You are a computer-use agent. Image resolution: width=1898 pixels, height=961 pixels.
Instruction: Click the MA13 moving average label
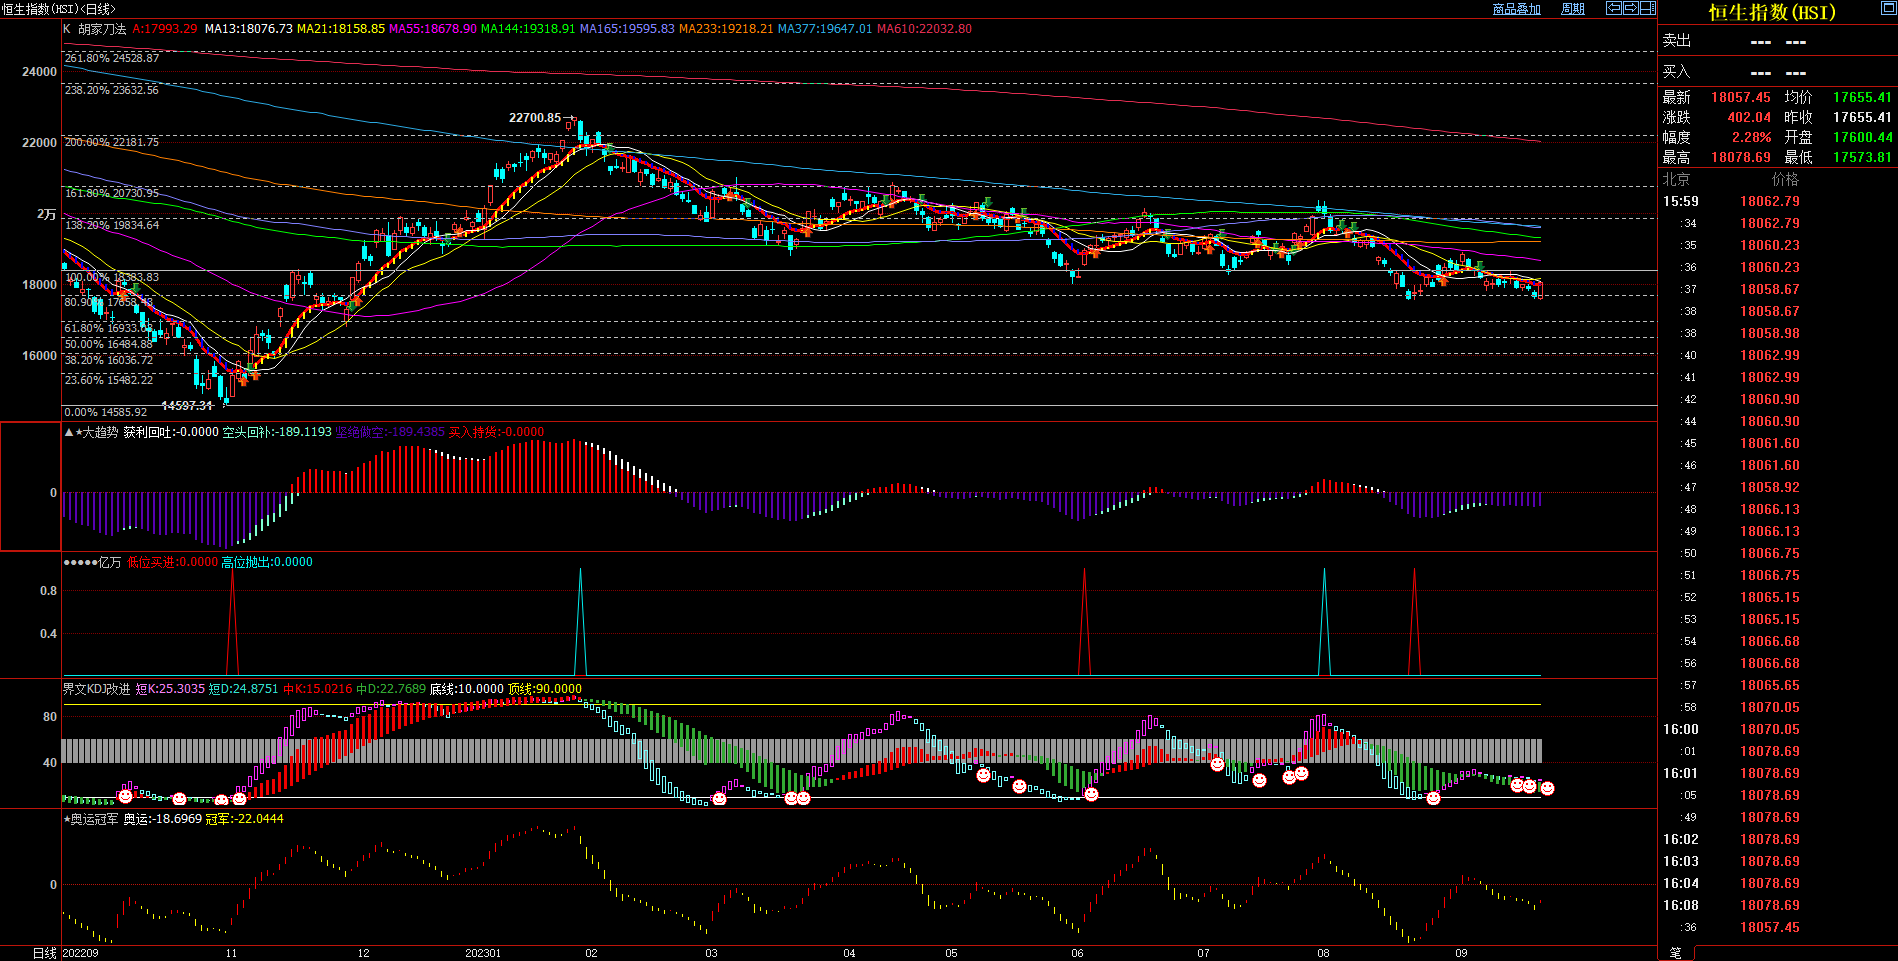click(x=248, y=29)
